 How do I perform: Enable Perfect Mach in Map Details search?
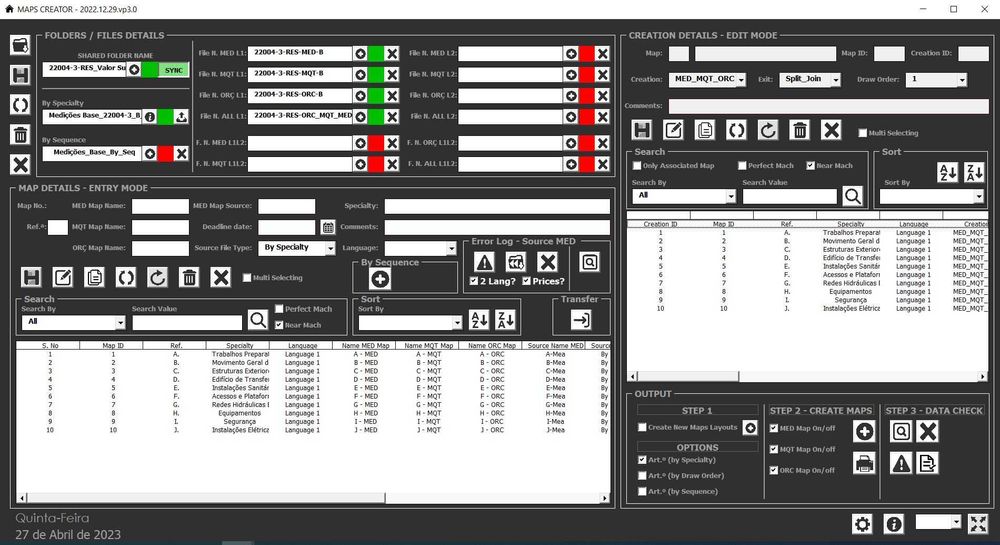pos(279,309)
